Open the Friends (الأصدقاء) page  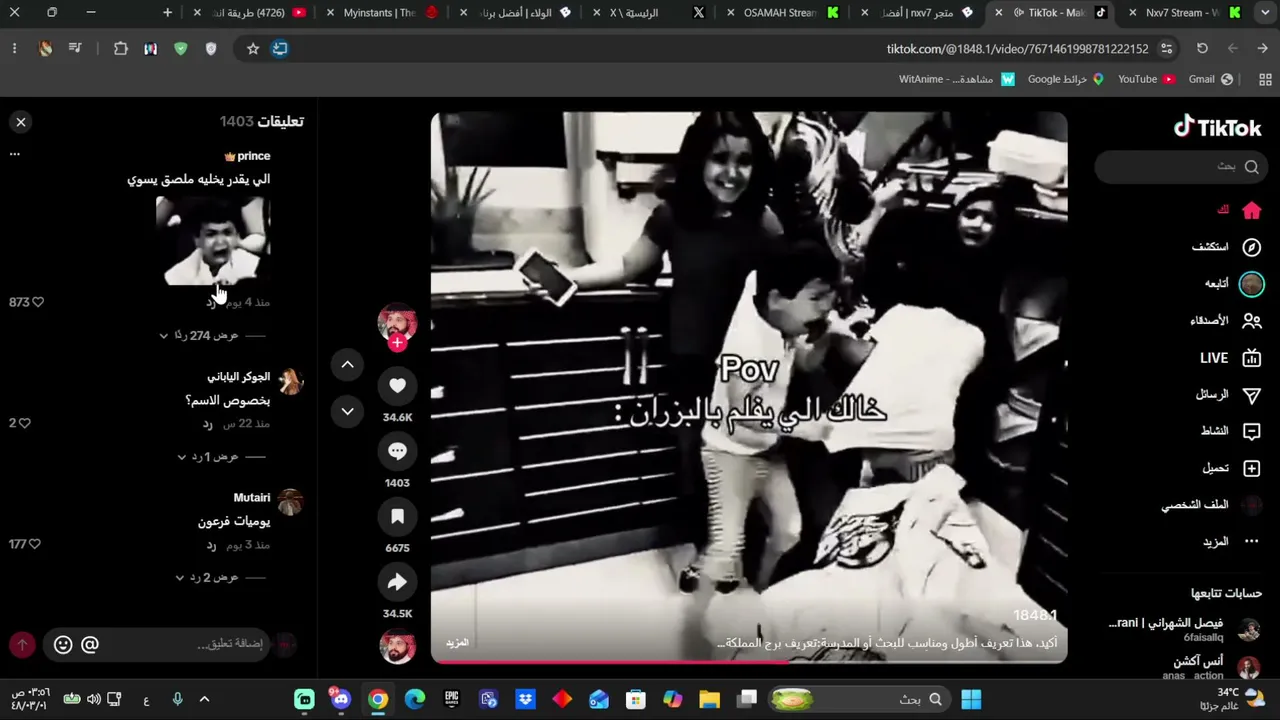click(1226, 321)
